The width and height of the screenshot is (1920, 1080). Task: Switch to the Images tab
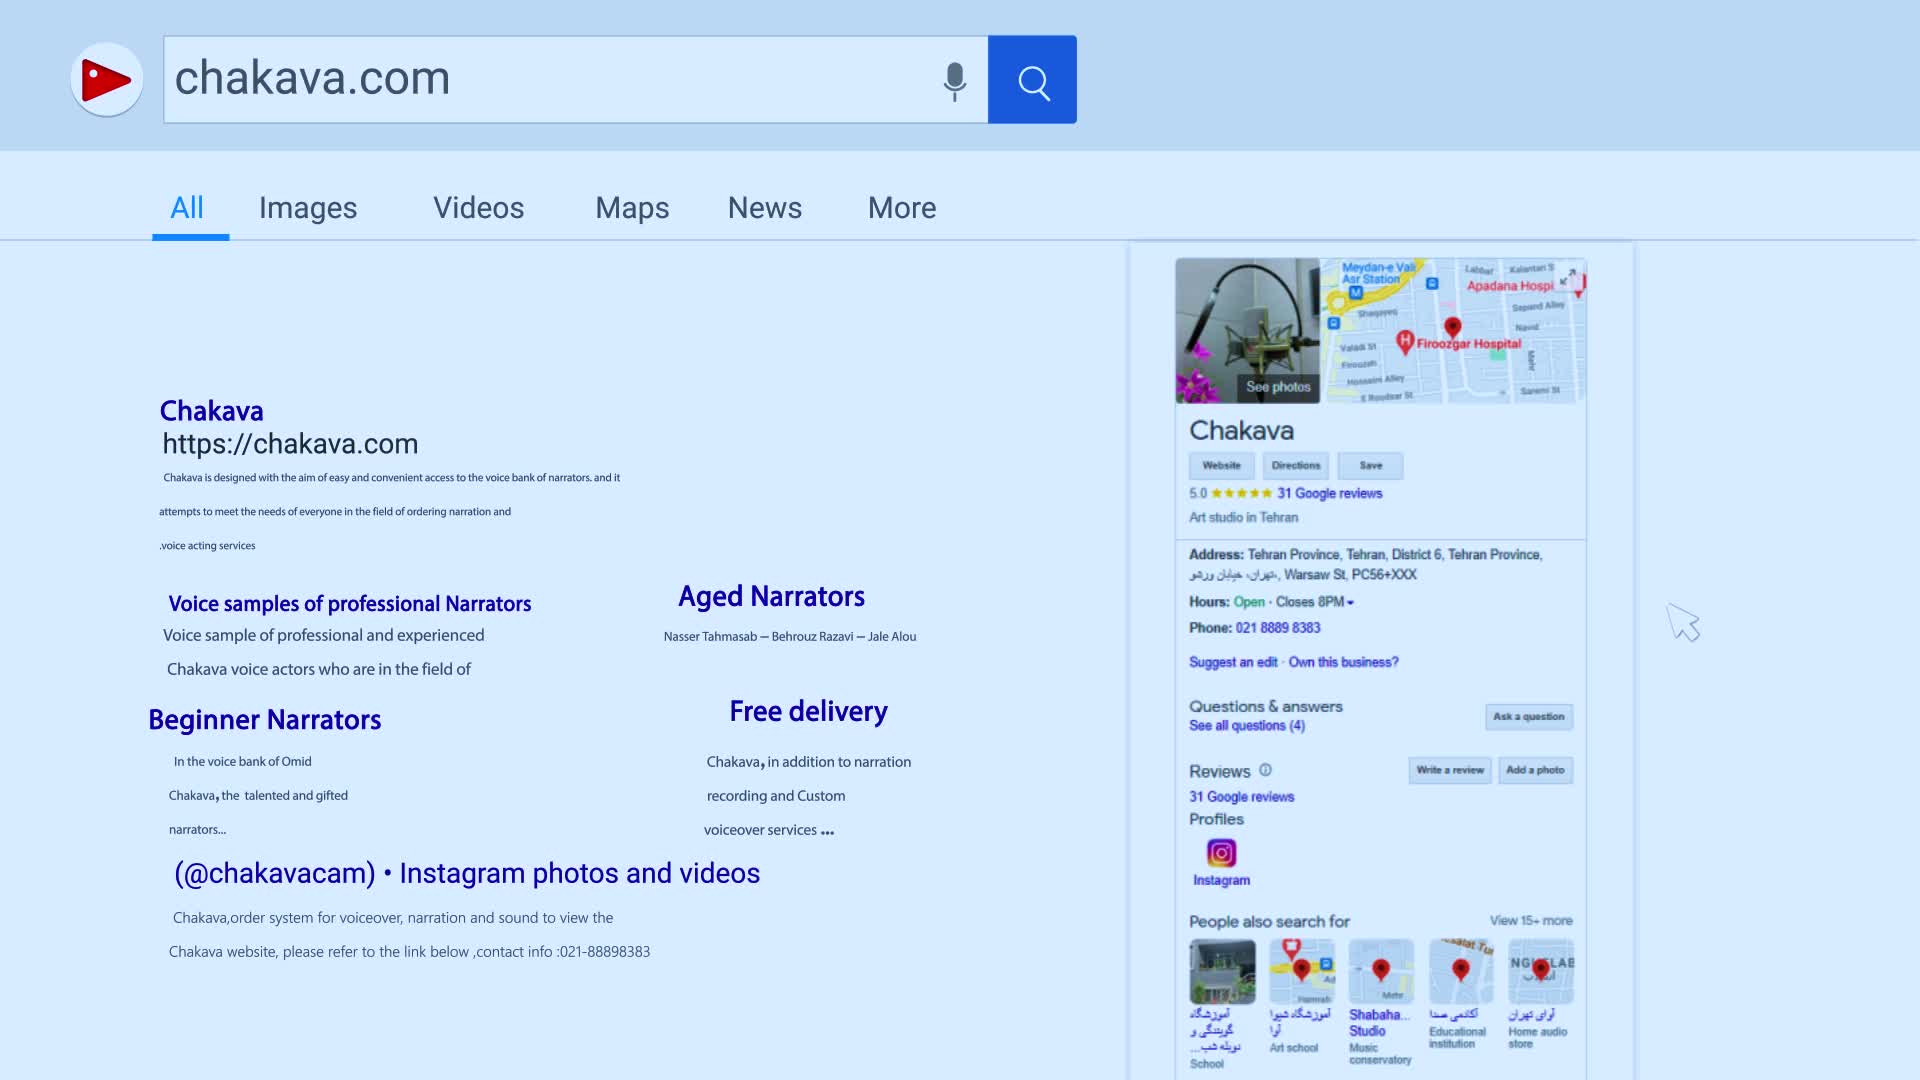(308, 208)
